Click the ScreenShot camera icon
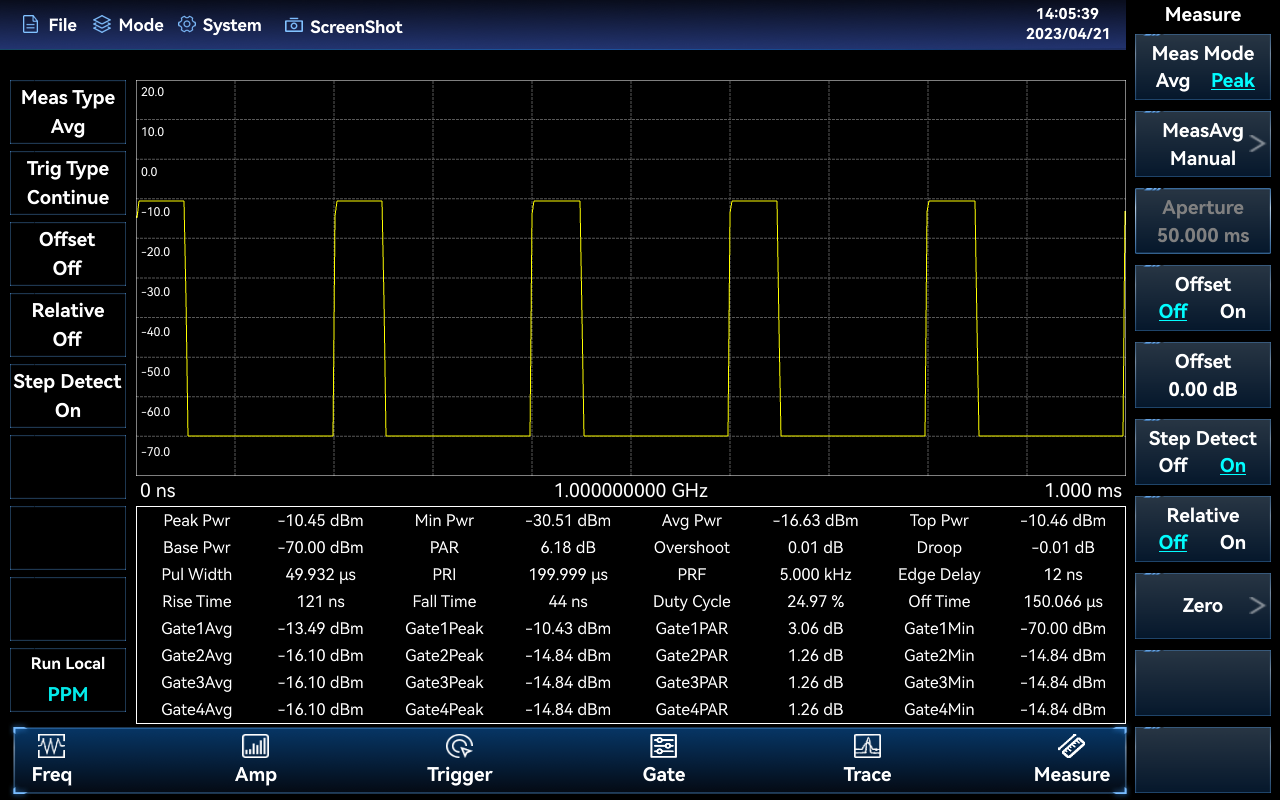 click(x=294, y=26)
